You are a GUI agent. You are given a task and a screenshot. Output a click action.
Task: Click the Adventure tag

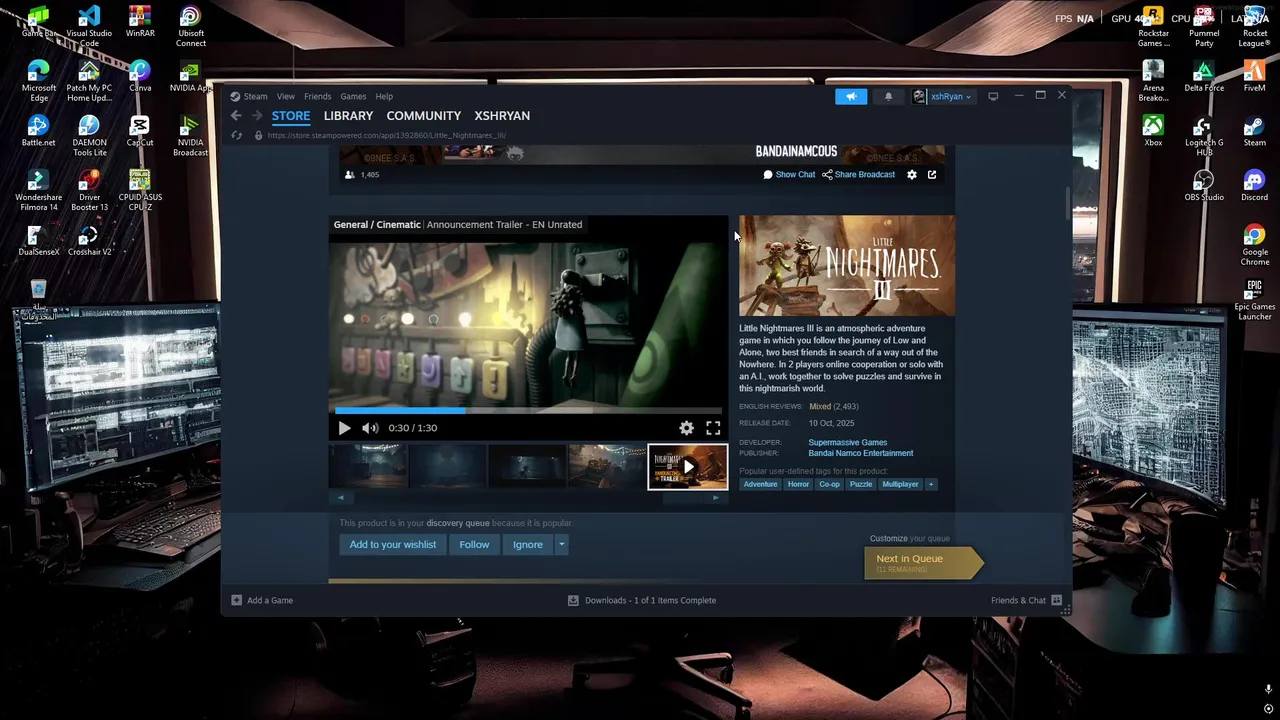pos(760,484)
